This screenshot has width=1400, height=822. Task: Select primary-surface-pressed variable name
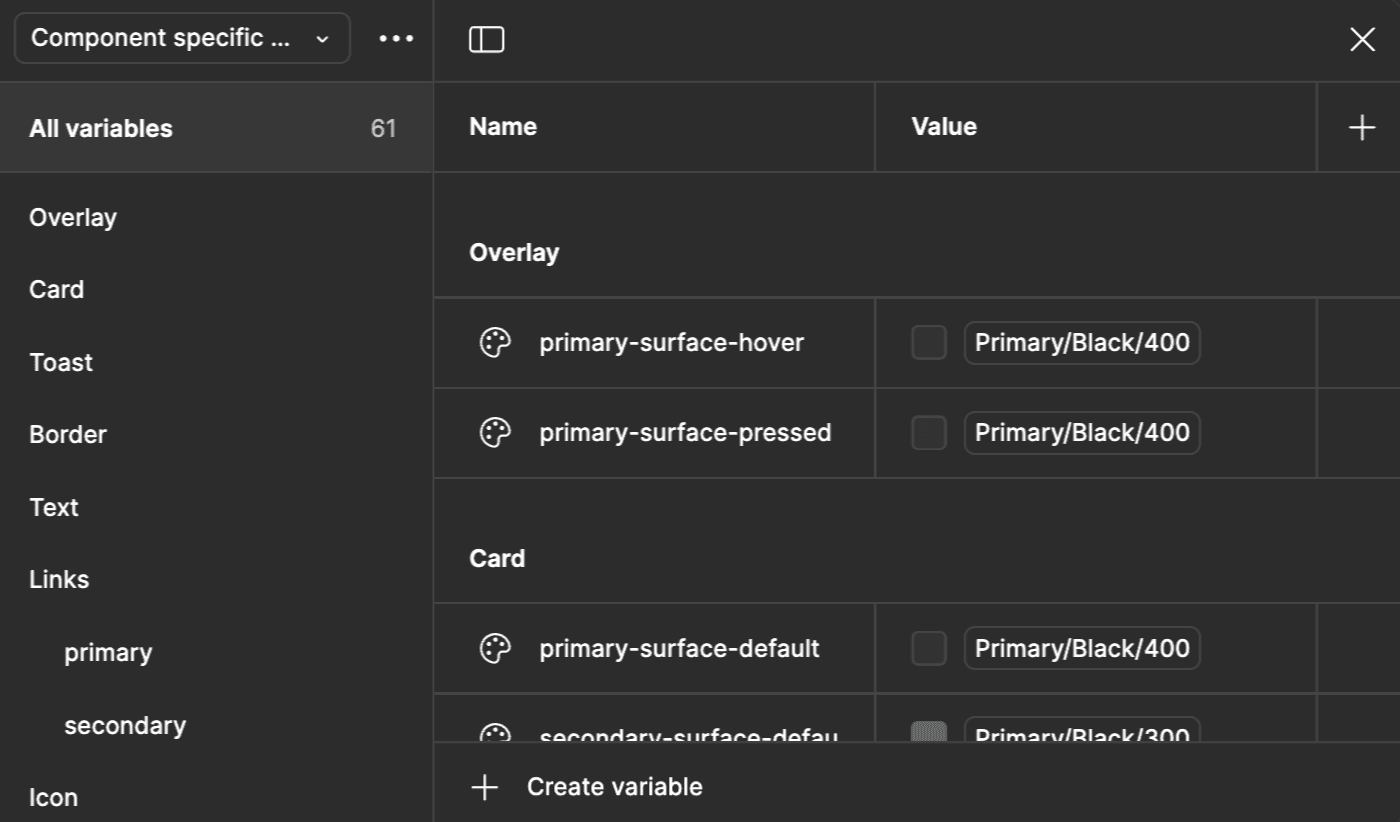pos(685,433)
